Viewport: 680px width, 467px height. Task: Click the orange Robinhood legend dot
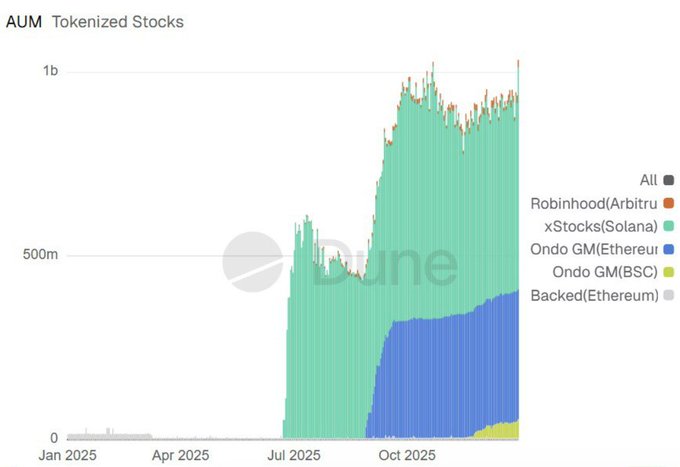point(668,204)
